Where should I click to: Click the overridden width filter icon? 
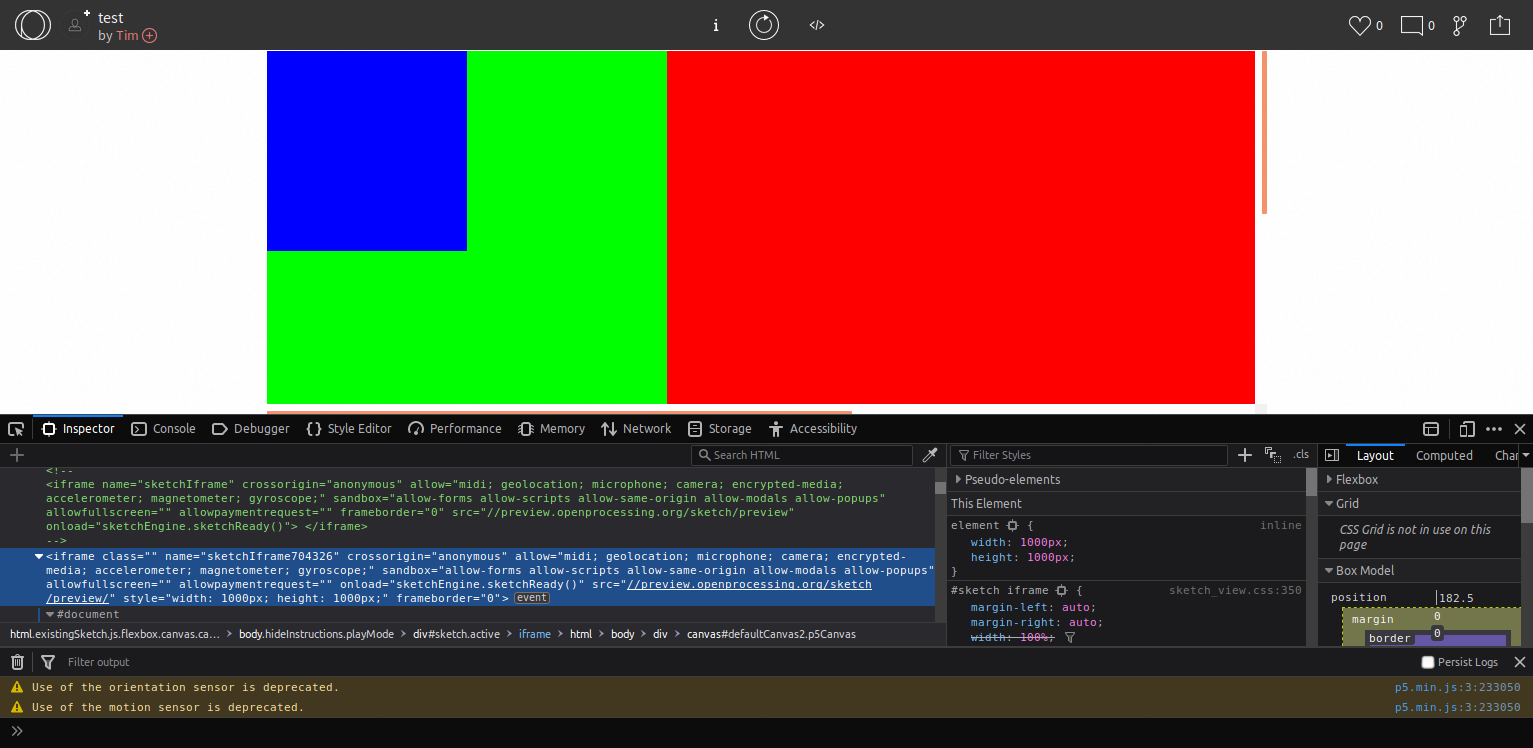pos(1069,638)
